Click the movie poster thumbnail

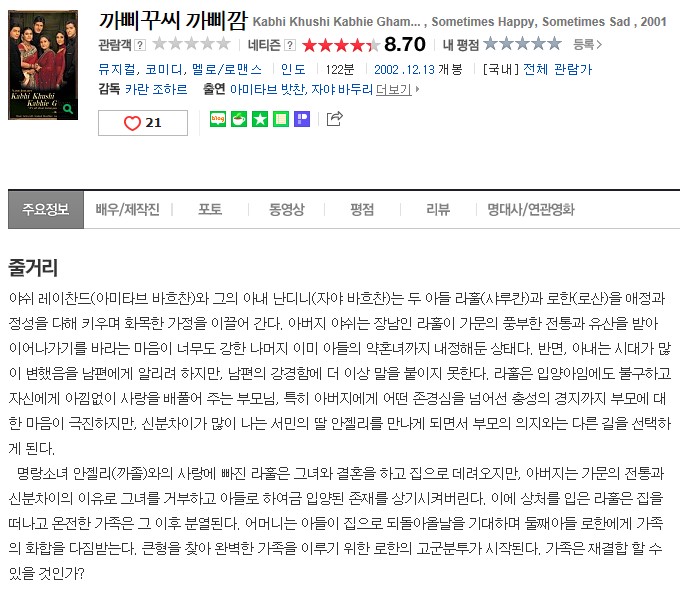[x=43, y=65]
